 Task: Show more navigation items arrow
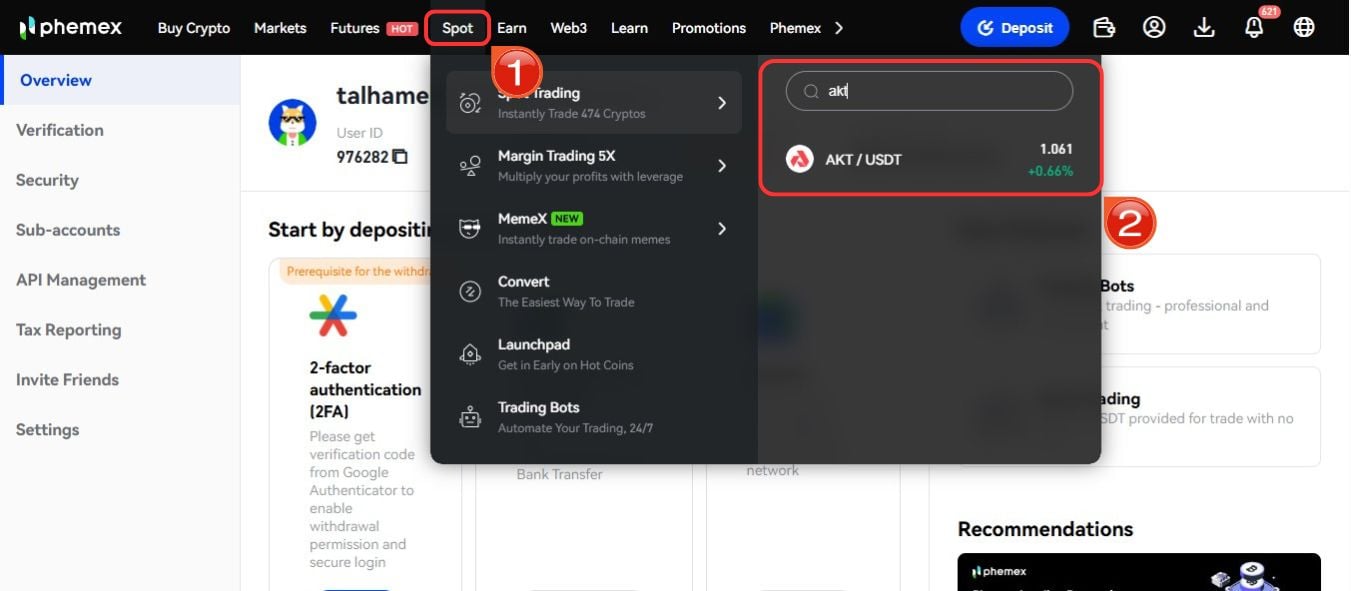(838, 28)
